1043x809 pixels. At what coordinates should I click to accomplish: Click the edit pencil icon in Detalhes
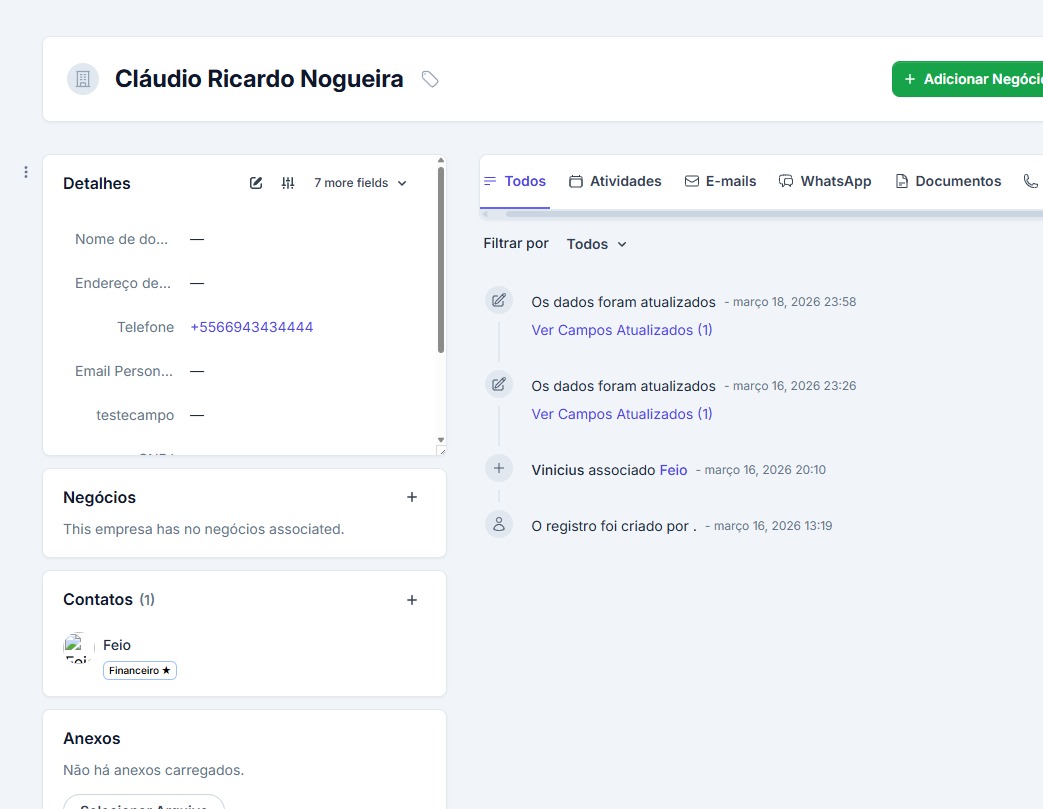click(256, 183)
